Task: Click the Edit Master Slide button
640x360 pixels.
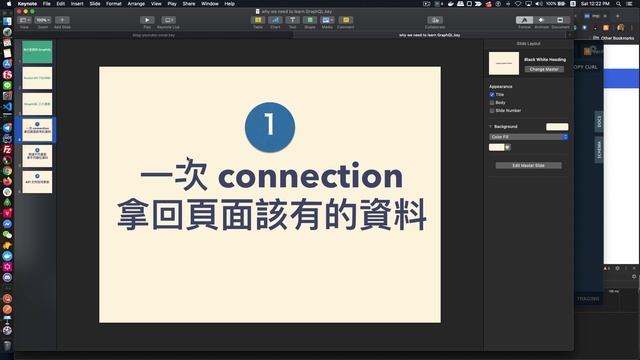Action: coord(528,166)
